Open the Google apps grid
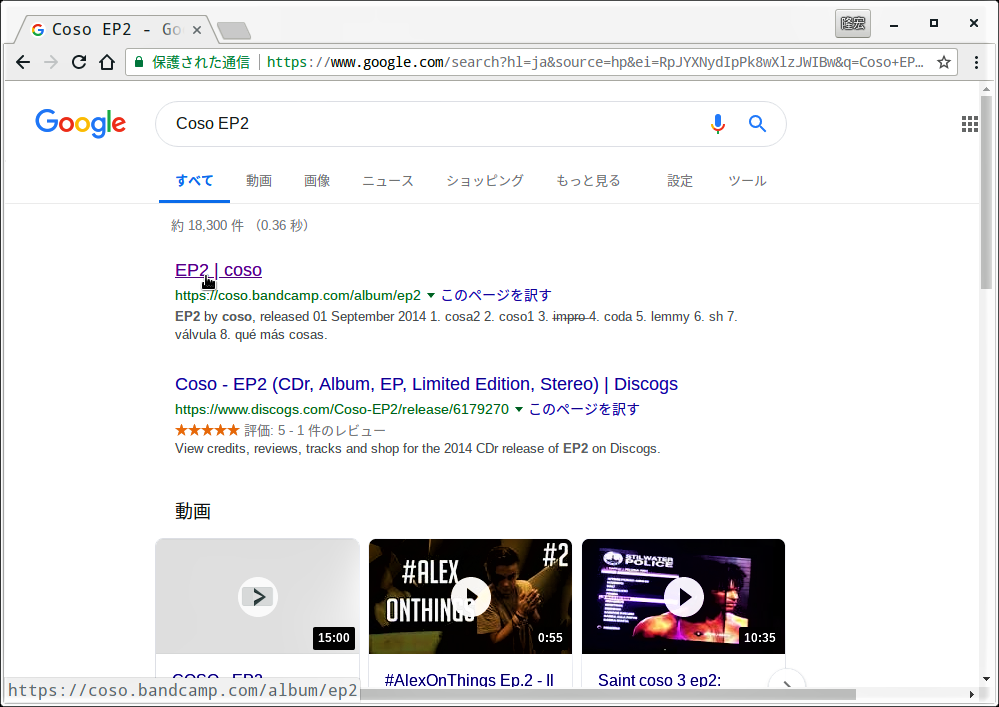The image size is (999, 707). tap(970, 124)
